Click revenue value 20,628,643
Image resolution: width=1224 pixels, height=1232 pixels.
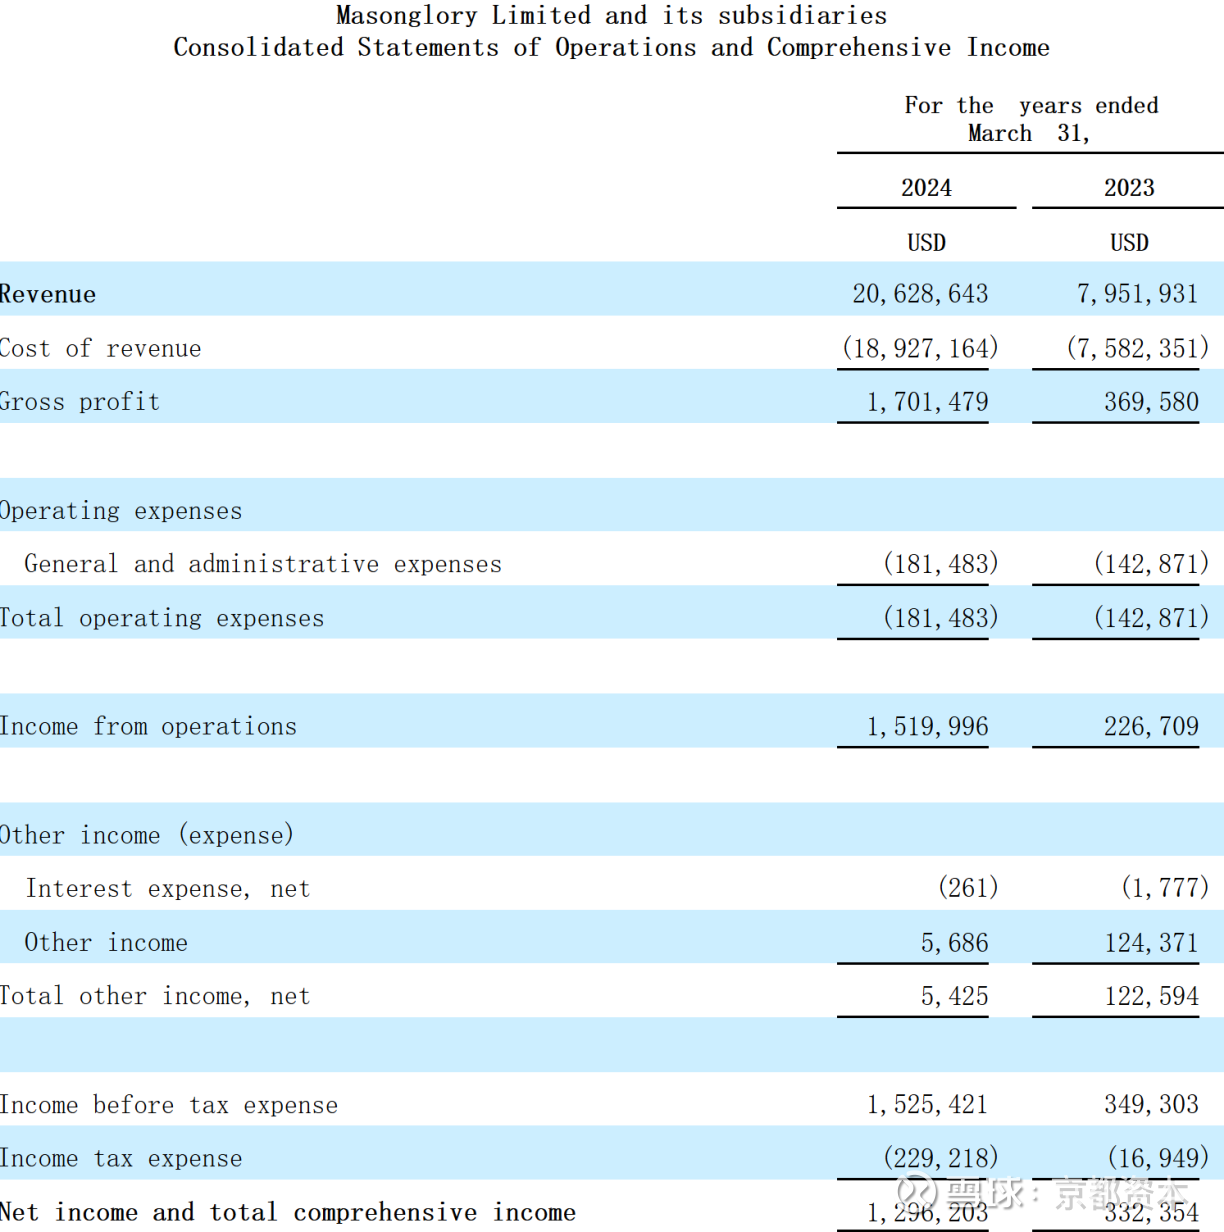point(920,294)
